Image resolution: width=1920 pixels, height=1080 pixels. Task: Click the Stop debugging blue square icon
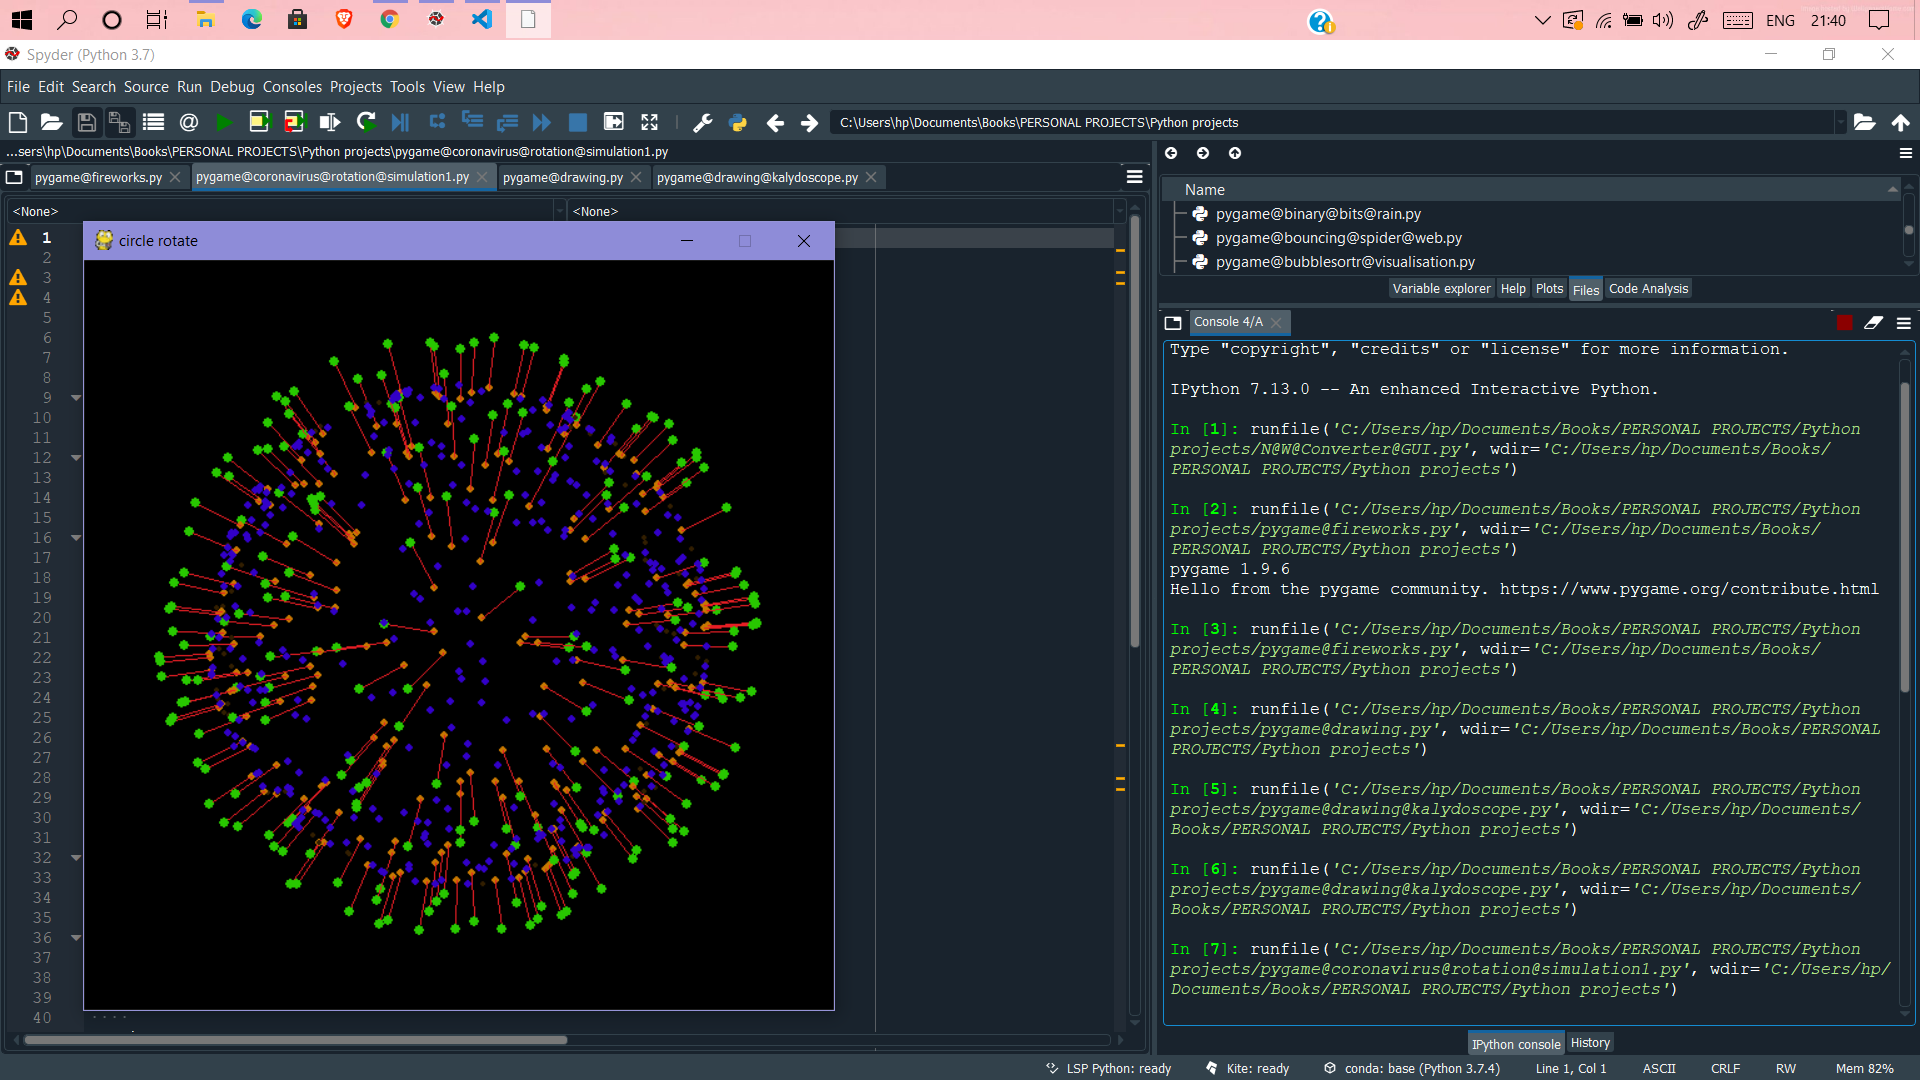[577, 122]
